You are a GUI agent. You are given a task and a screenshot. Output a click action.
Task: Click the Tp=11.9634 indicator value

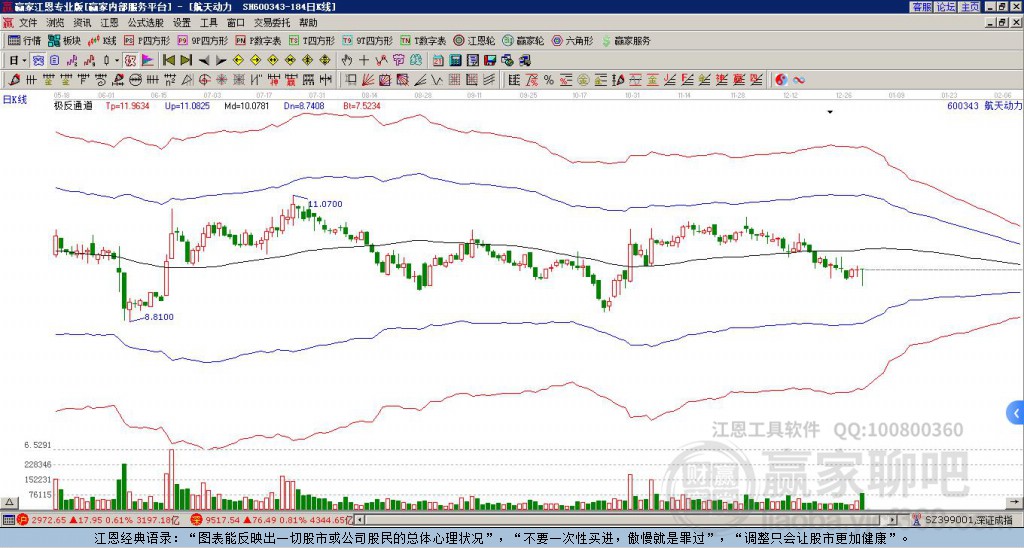[x=127, y=106]
